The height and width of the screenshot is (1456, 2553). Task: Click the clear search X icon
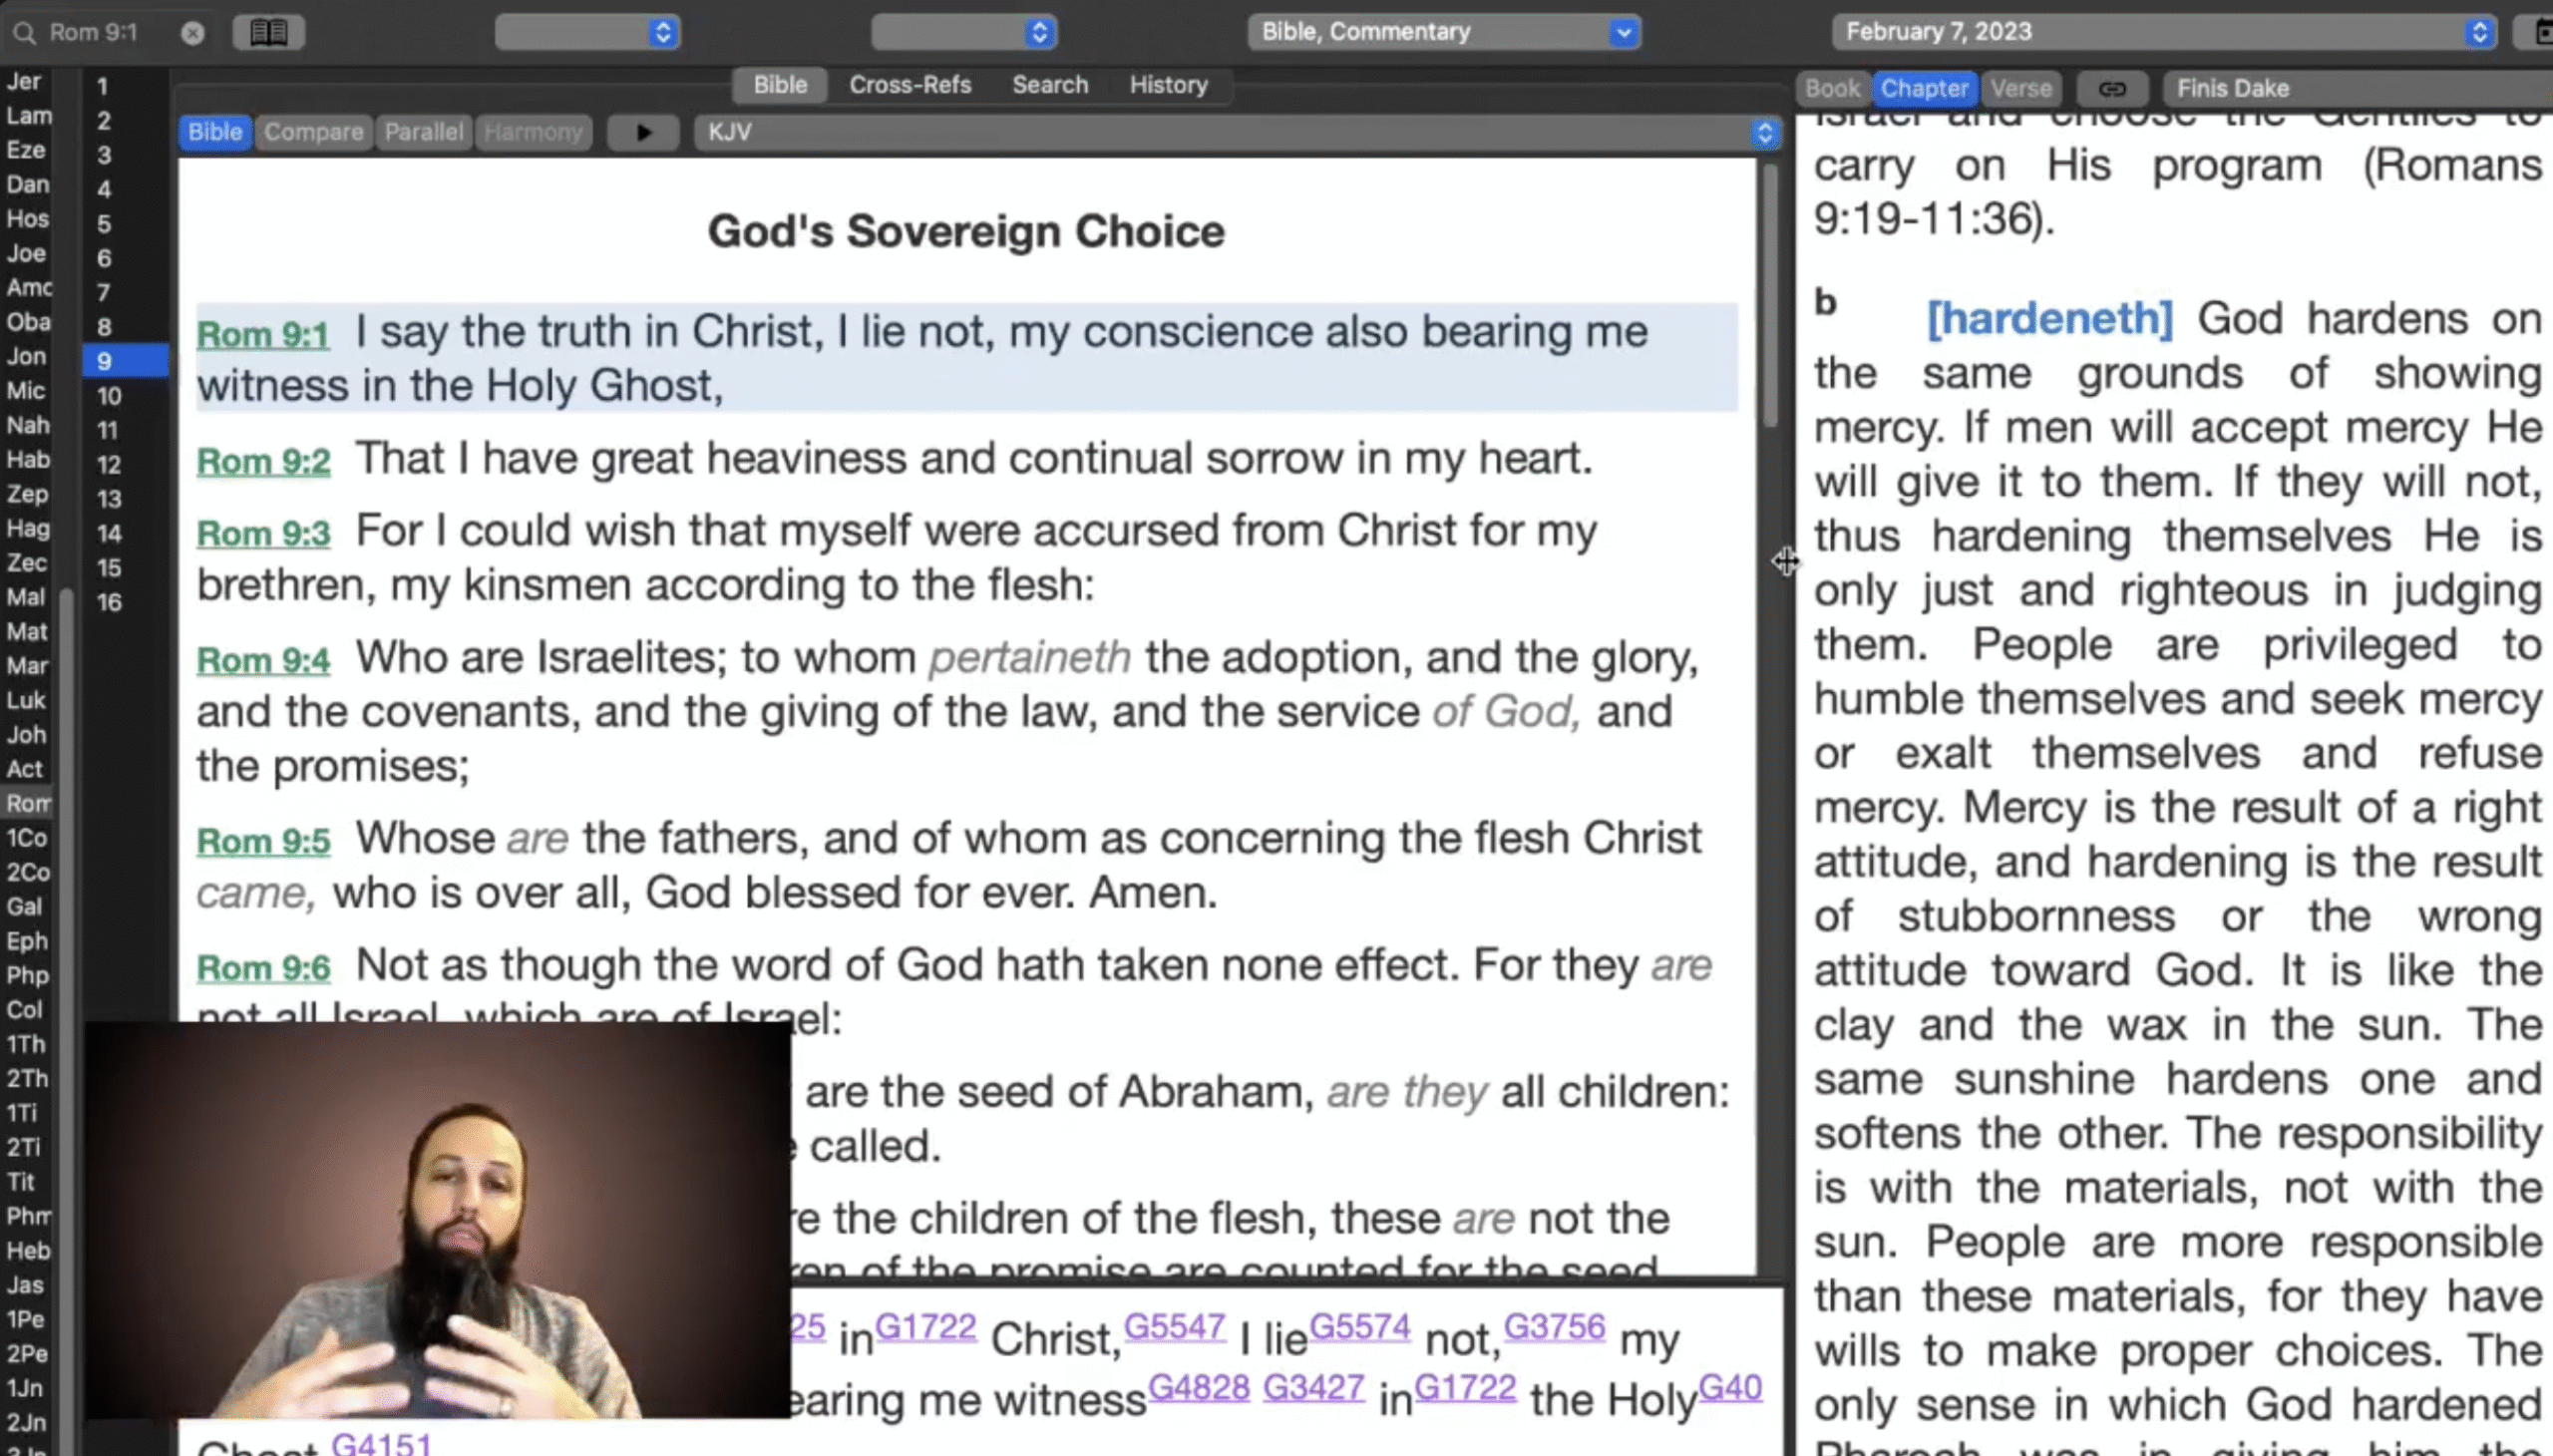coord(193,33)
